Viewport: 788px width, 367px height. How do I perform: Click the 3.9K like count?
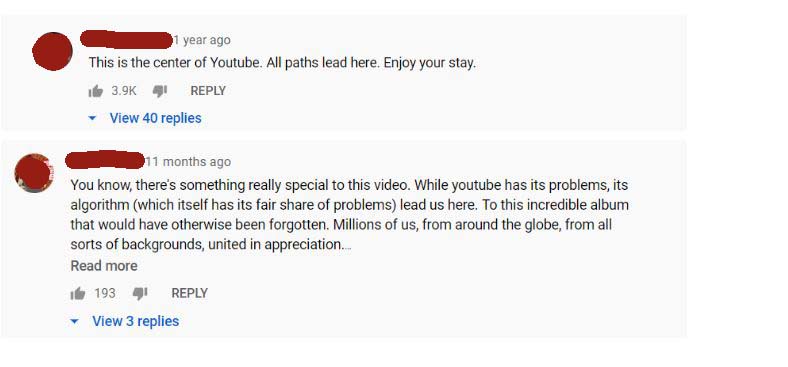click(124, 91)
